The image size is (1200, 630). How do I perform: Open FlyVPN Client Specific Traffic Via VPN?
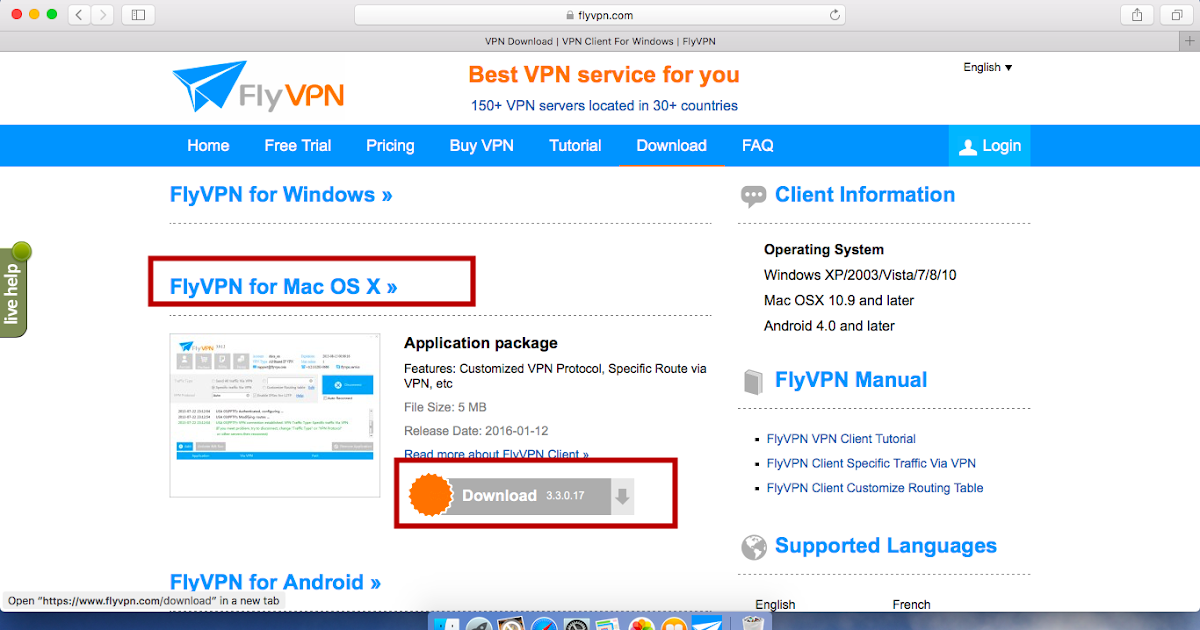tap(871, 463)
